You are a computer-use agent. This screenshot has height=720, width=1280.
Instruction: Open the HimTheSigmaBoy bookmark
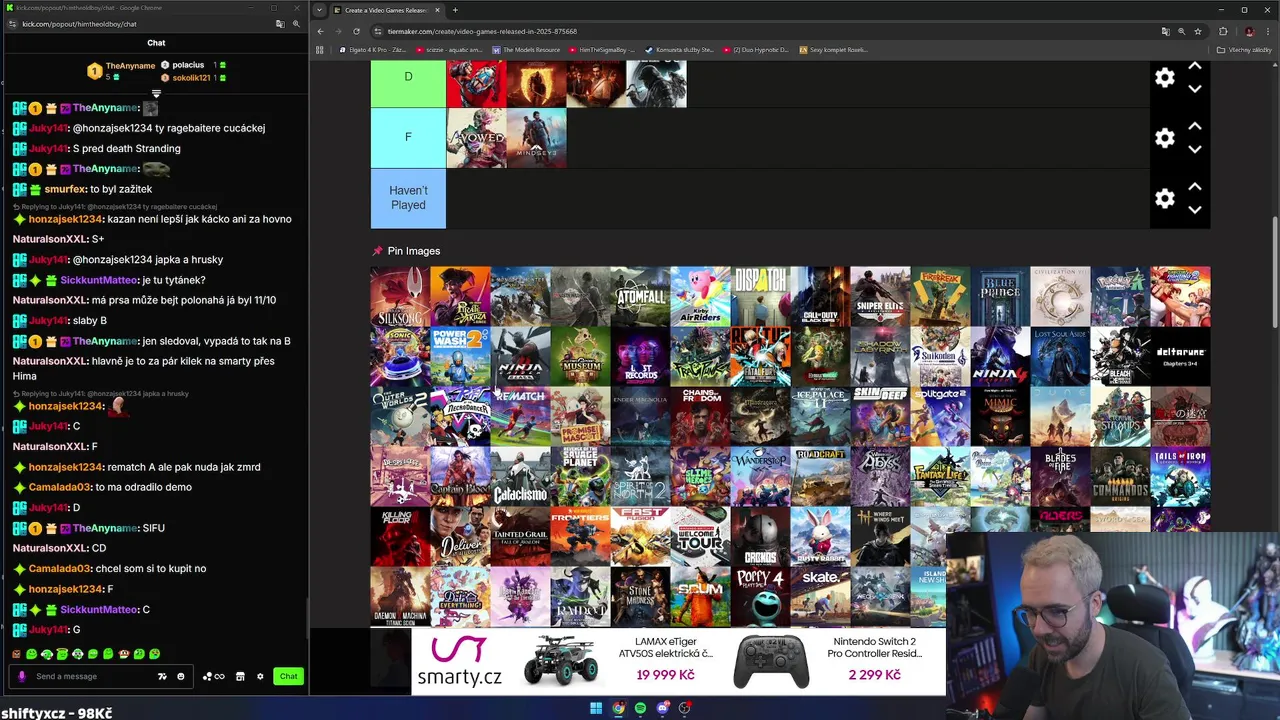tap(603, 50)
